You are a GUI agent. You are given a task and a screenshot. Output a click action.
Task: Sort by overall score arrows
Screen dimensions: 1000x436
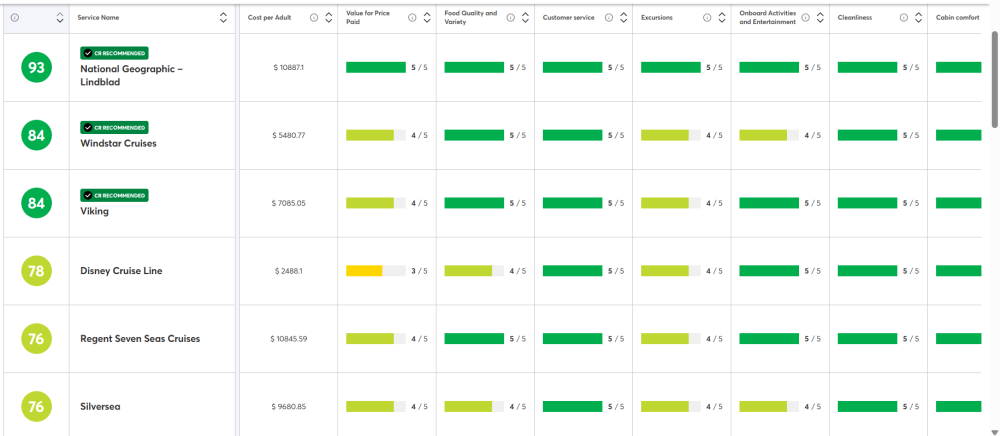[60, 18]
